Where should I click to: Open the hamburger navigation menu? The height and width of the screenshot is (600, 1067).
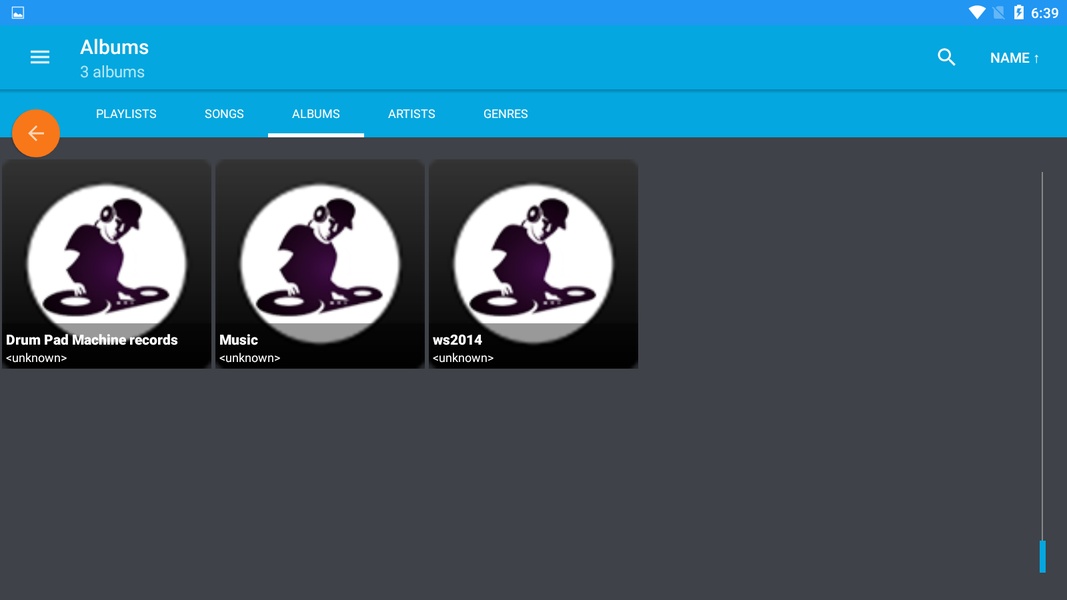click(x=39, y=57)
